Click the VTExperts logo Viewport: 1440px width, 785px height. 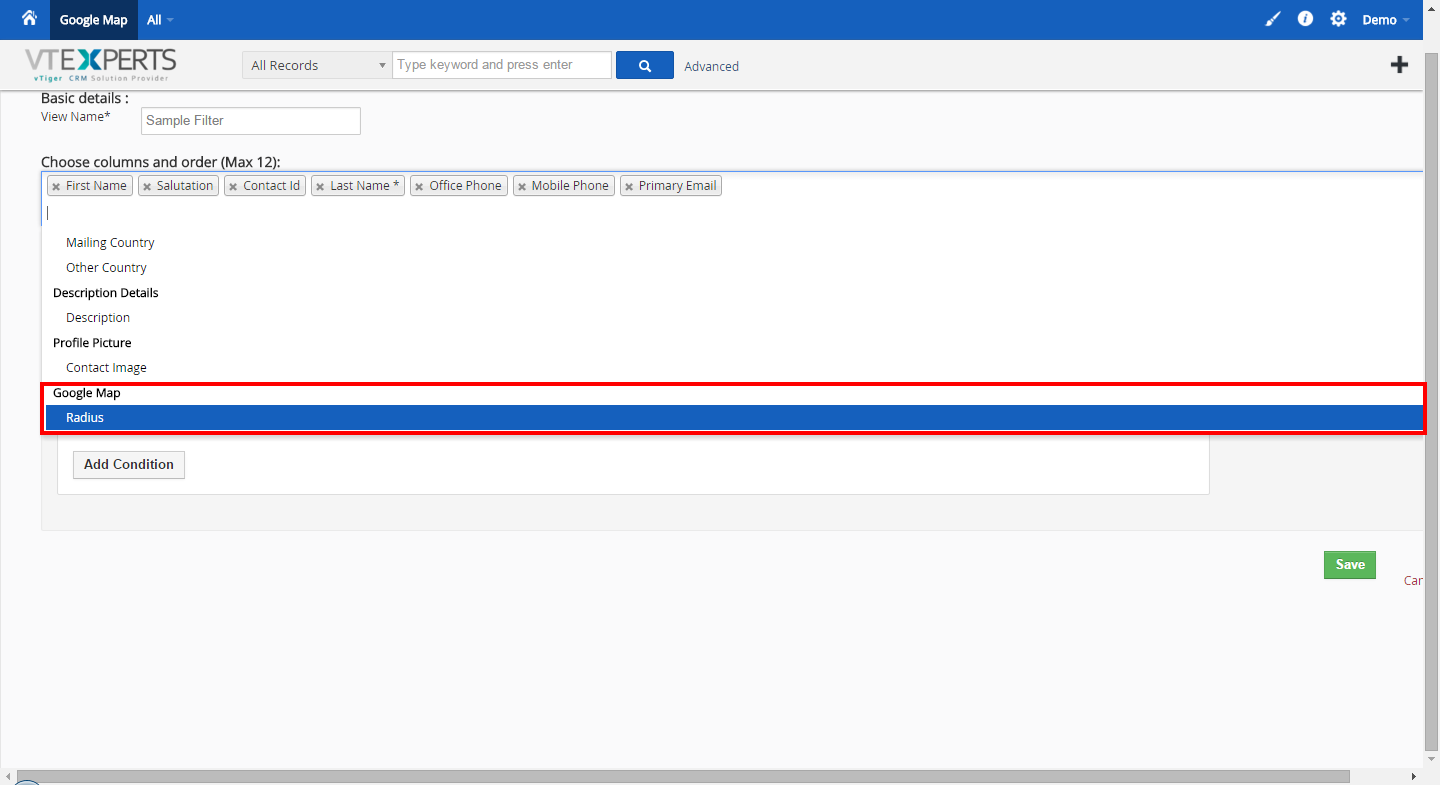[x=101, y=65]
